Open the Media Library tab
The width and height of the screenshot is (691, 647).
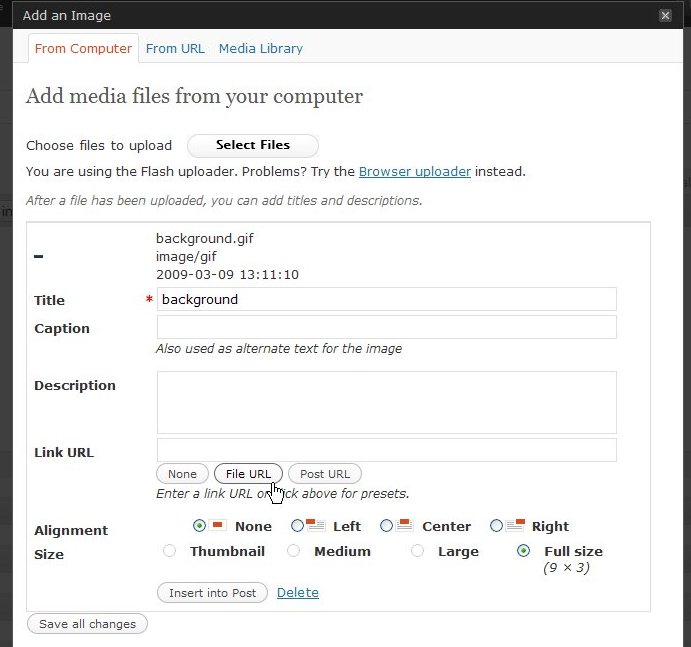click(x=260, y=48)
